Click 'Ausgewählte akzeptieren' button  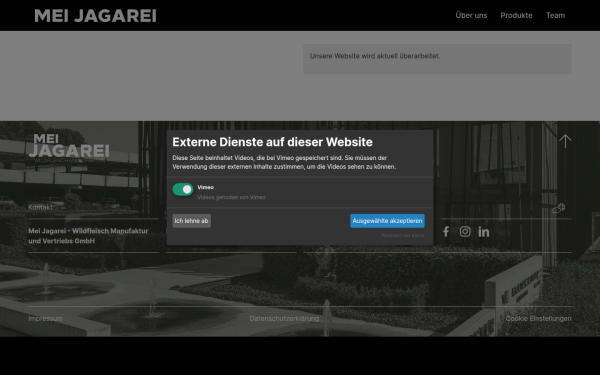[387, 221]
